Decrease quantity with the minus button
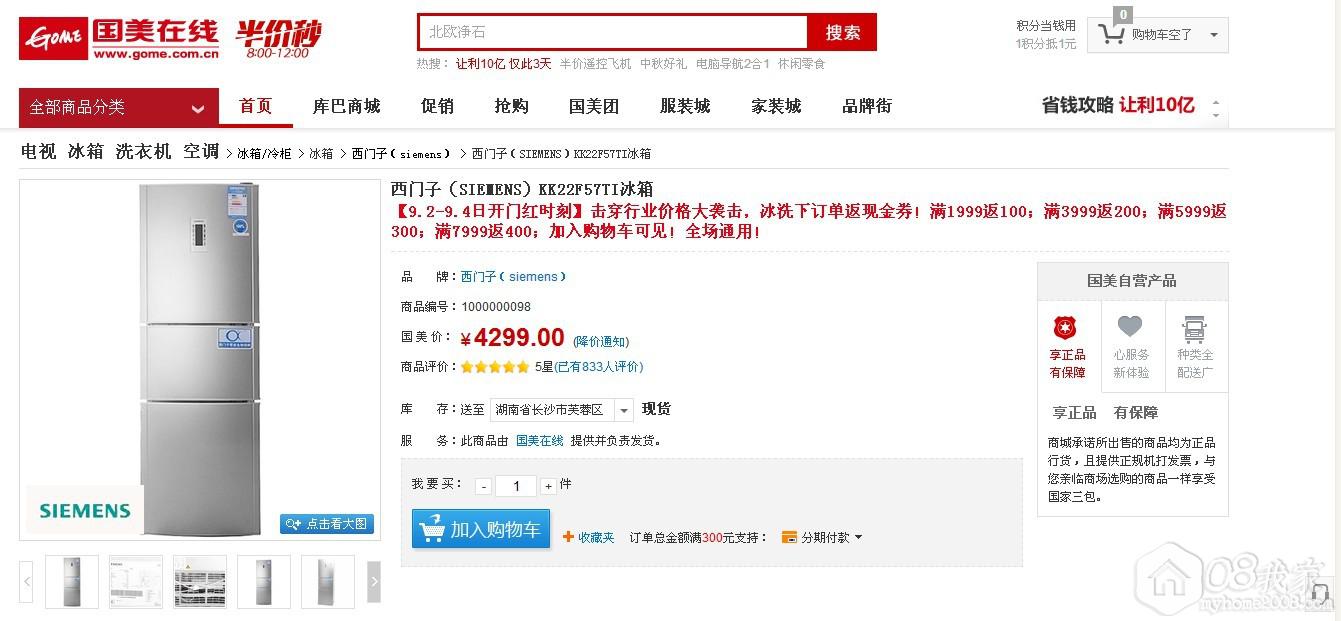The image size is (1341, 621). (x=484, y=487)
